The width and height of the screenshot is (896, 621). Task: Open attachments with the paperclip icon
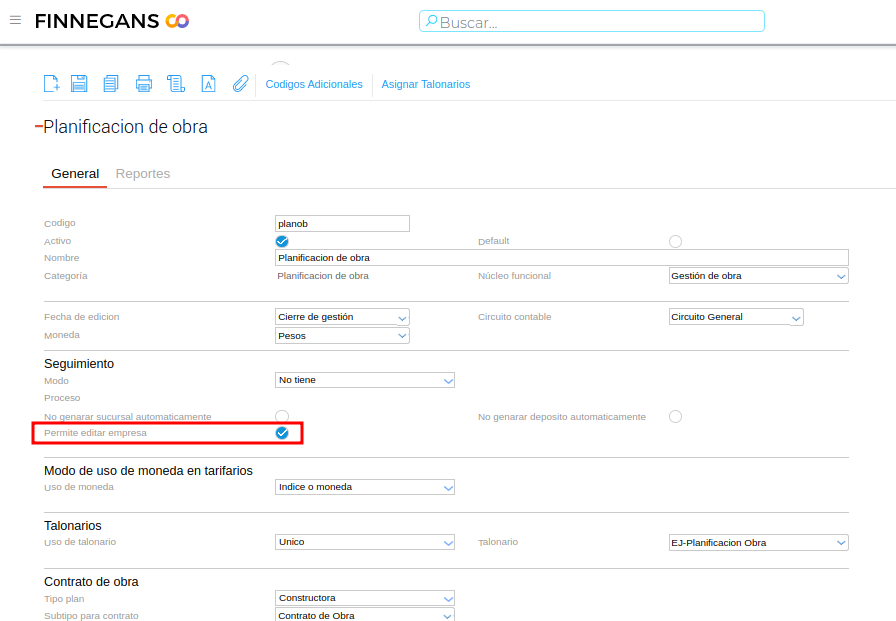(241, 83)
